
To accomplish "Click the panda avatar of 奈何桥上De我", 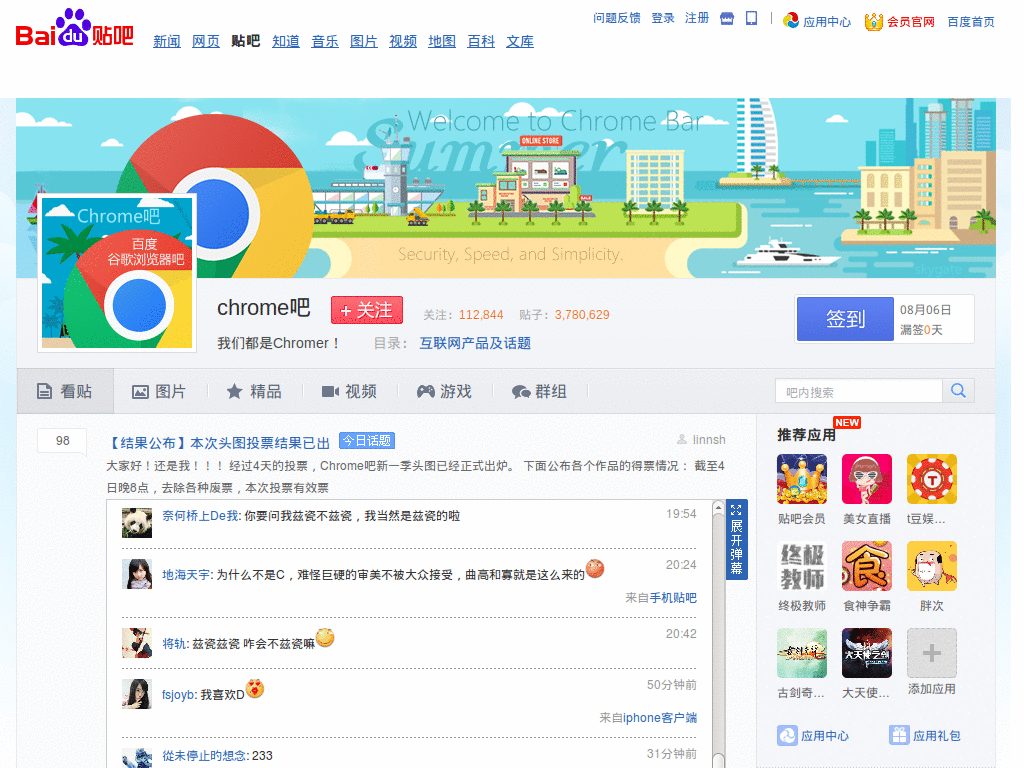I will pos(137,523).
